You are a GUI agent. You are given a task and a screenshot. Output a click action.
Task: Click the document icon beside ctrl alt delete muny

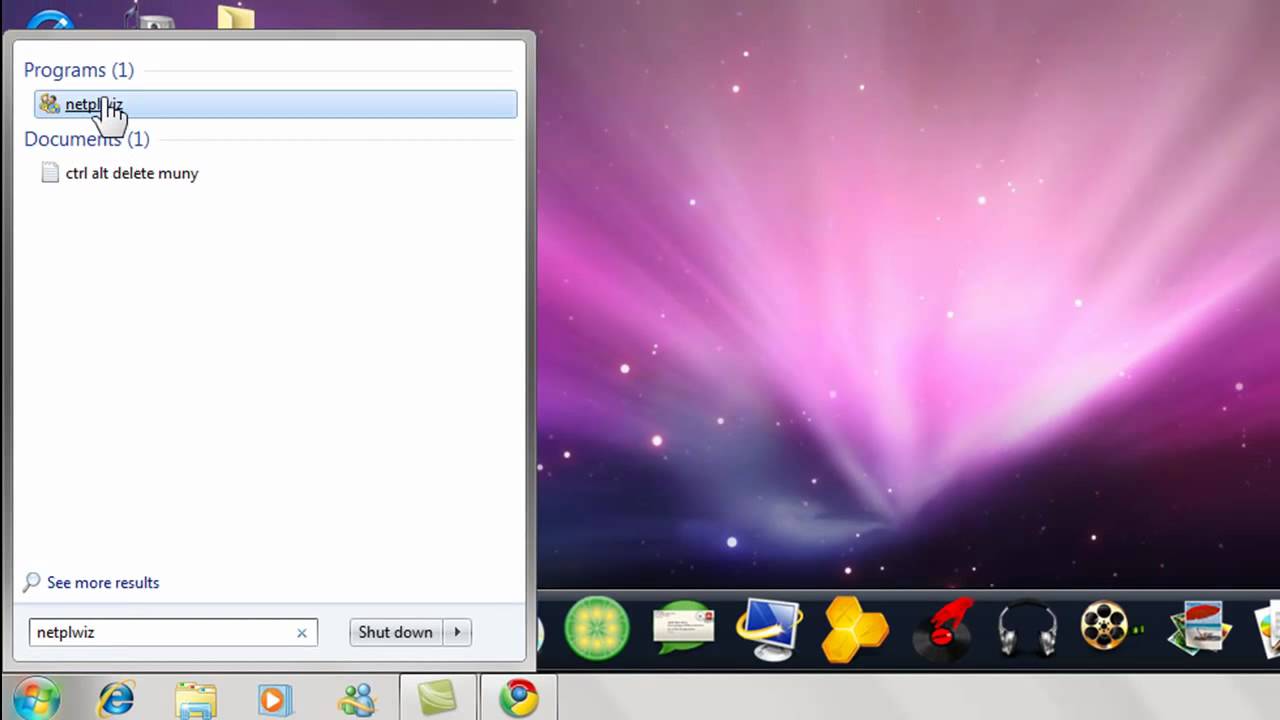pyautogui.click(x=50, y=173)
